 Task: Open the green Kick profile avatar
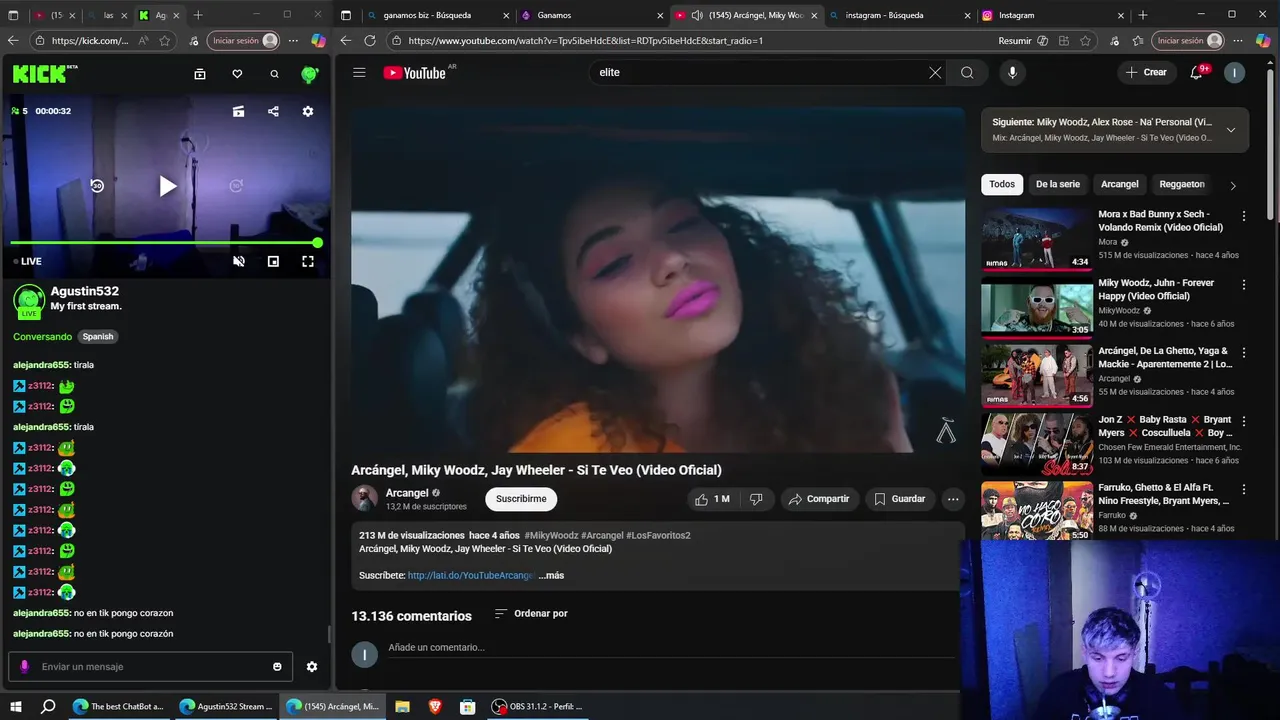pyautogui.click(x=310, y=74)
